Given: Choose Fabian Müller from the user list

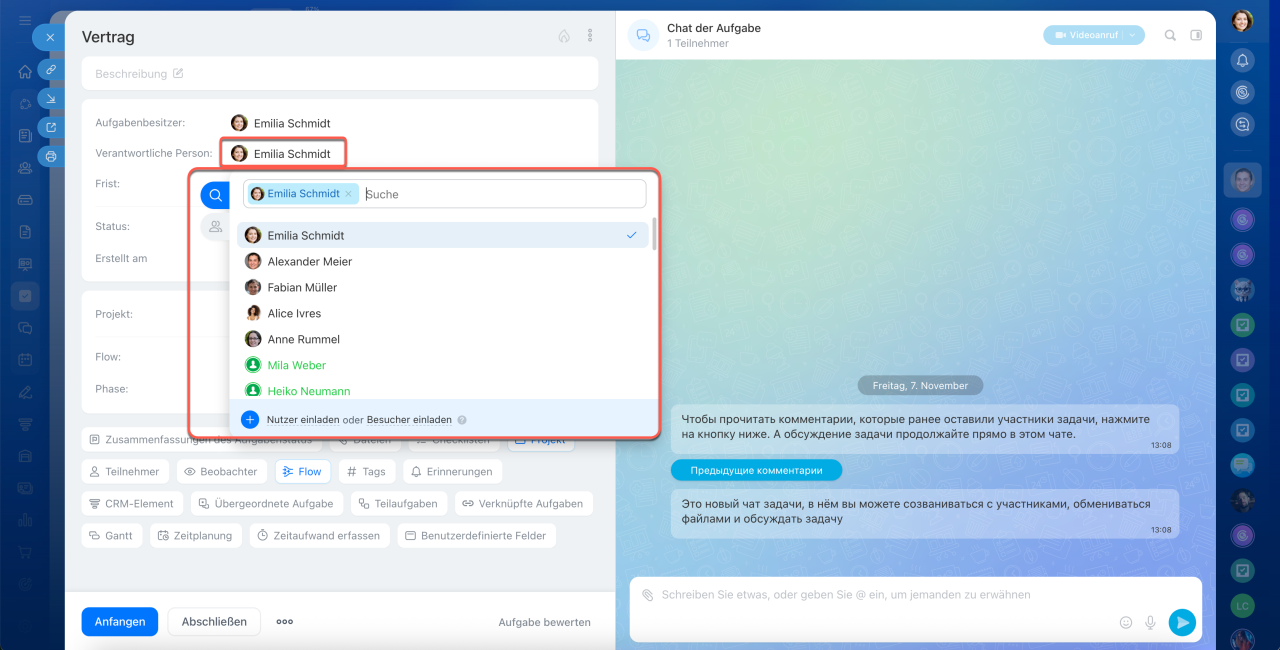Looking at the screenshot, I should click(443, 287).
